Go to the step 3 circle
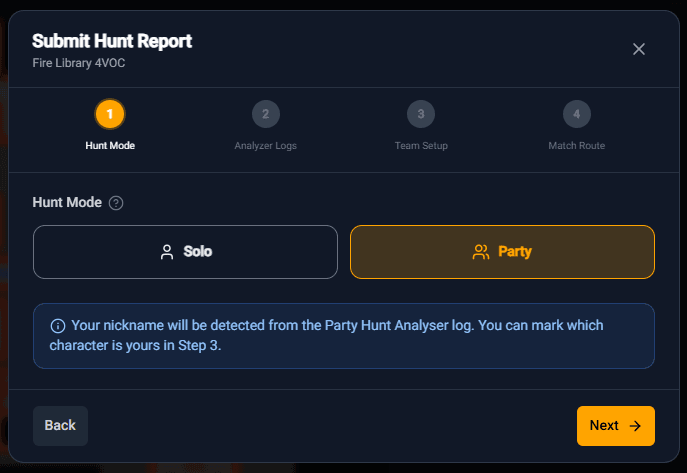The height and width of the screenshot is (473, 687). tap(421, 114)
